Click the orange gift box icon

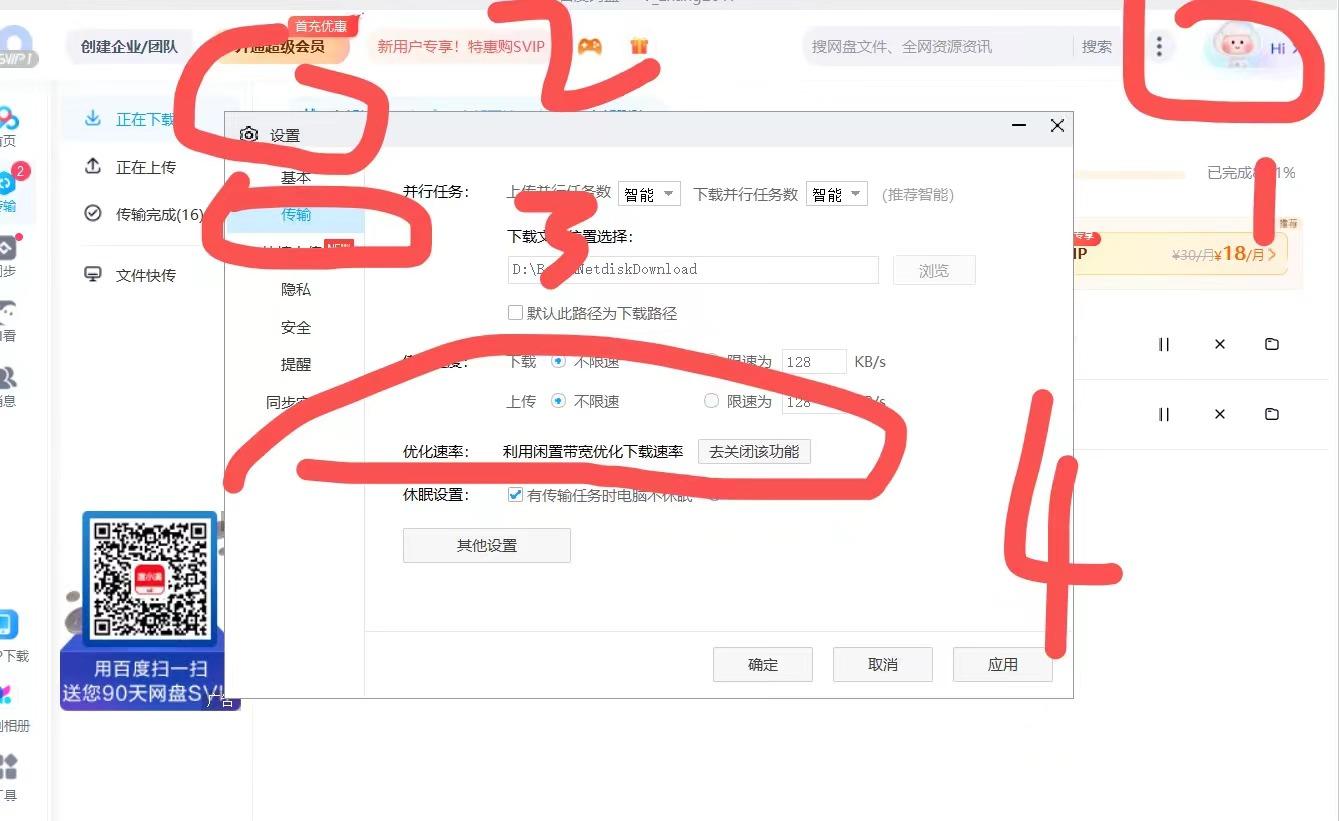pyautogui.click(x=639, y=46)
